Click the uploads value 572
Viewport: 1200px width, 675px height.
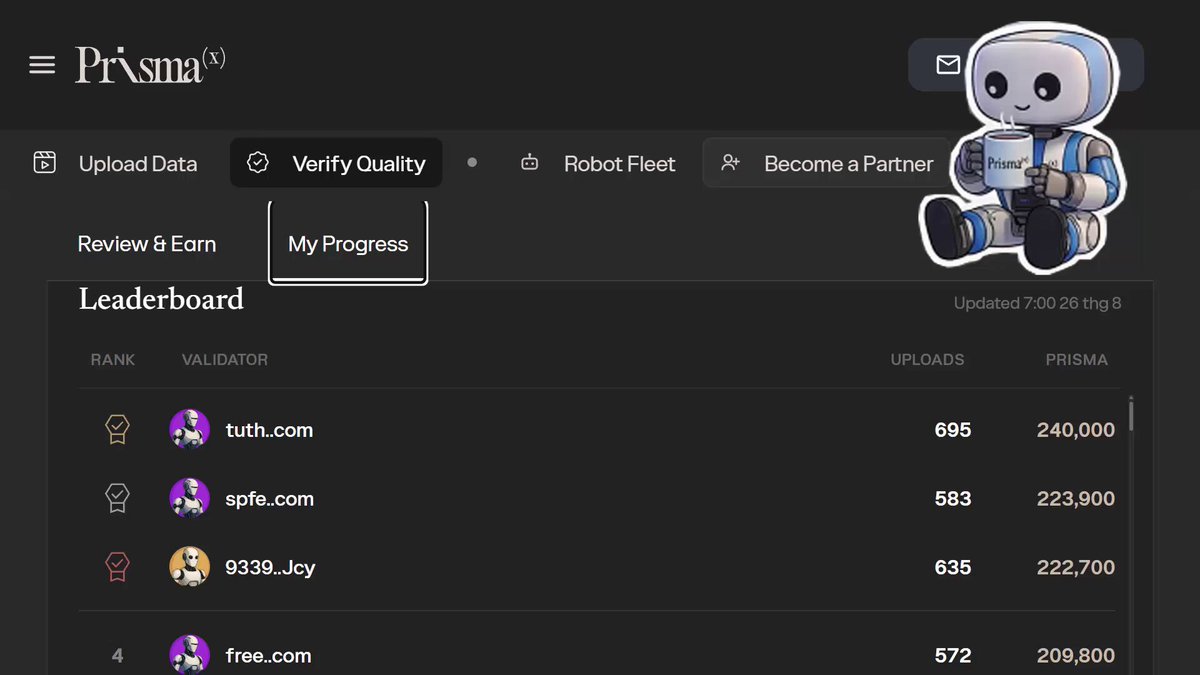pyautogui.click(x=953, y=655)
